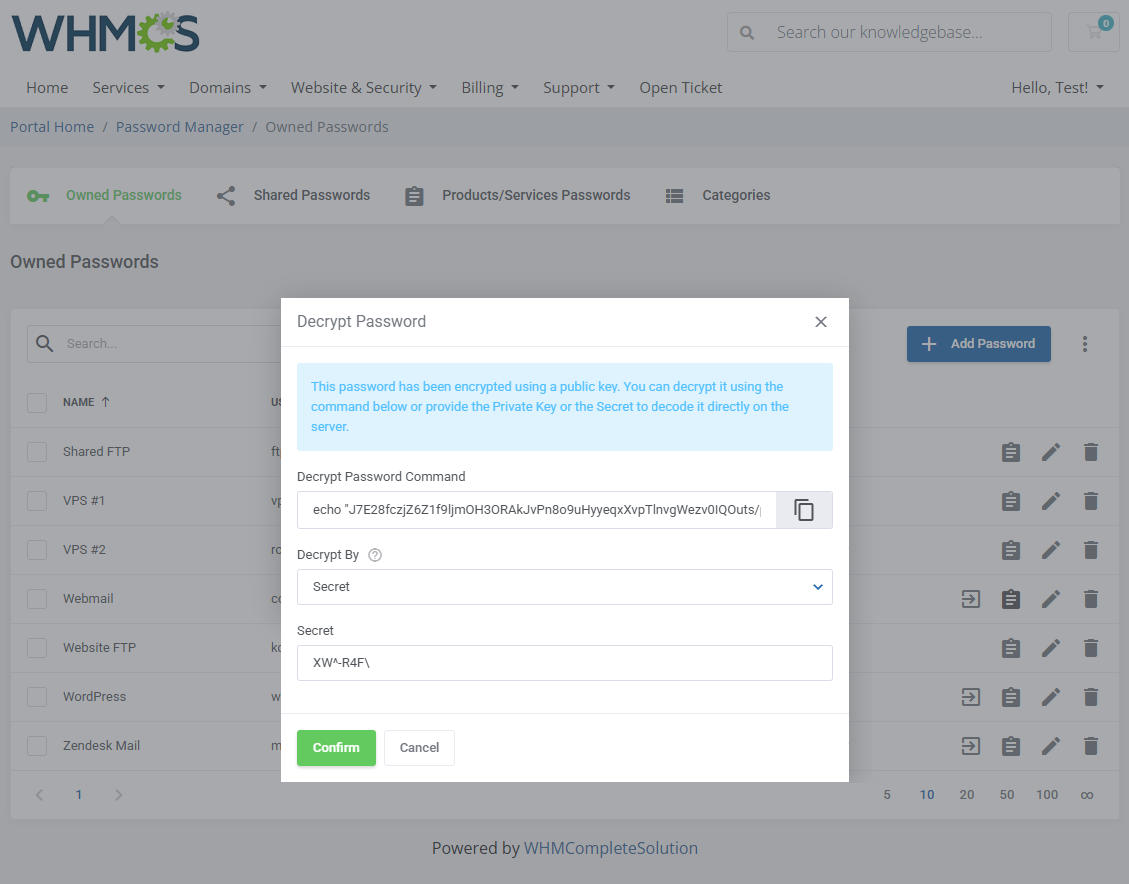Open the Decrypt By dropdown
Image resolution: width=1129 pixels, height=884 pixels.
pyautogui.click(x=564, y=587)
